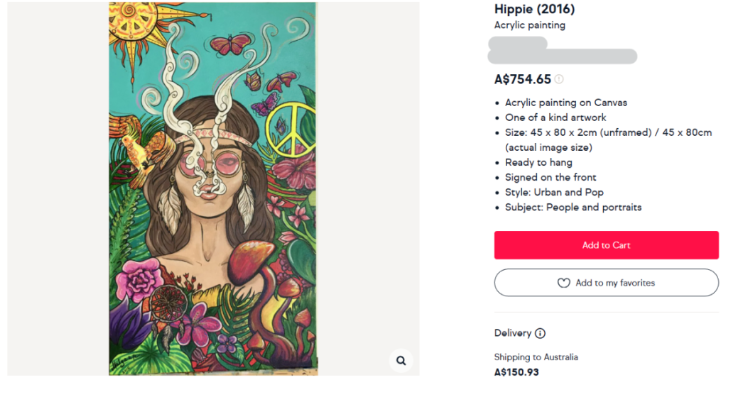Image resolution: width=737 pixels, height=395 pixels.
Task: Add the painting to cart
Action: coord(606,245)
